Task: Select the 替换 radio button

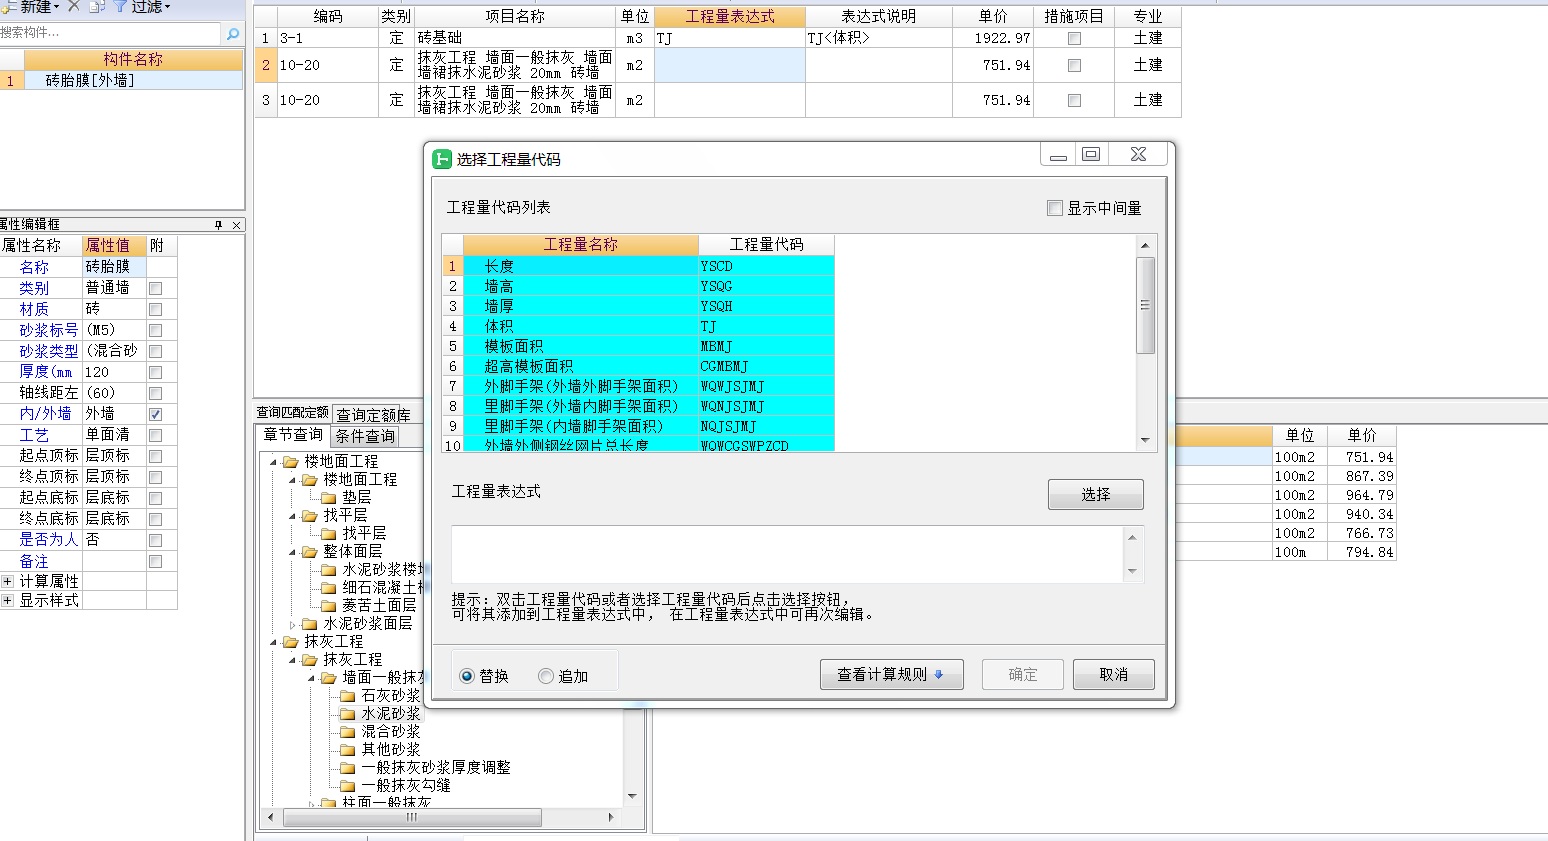Action: pos(467,676)
